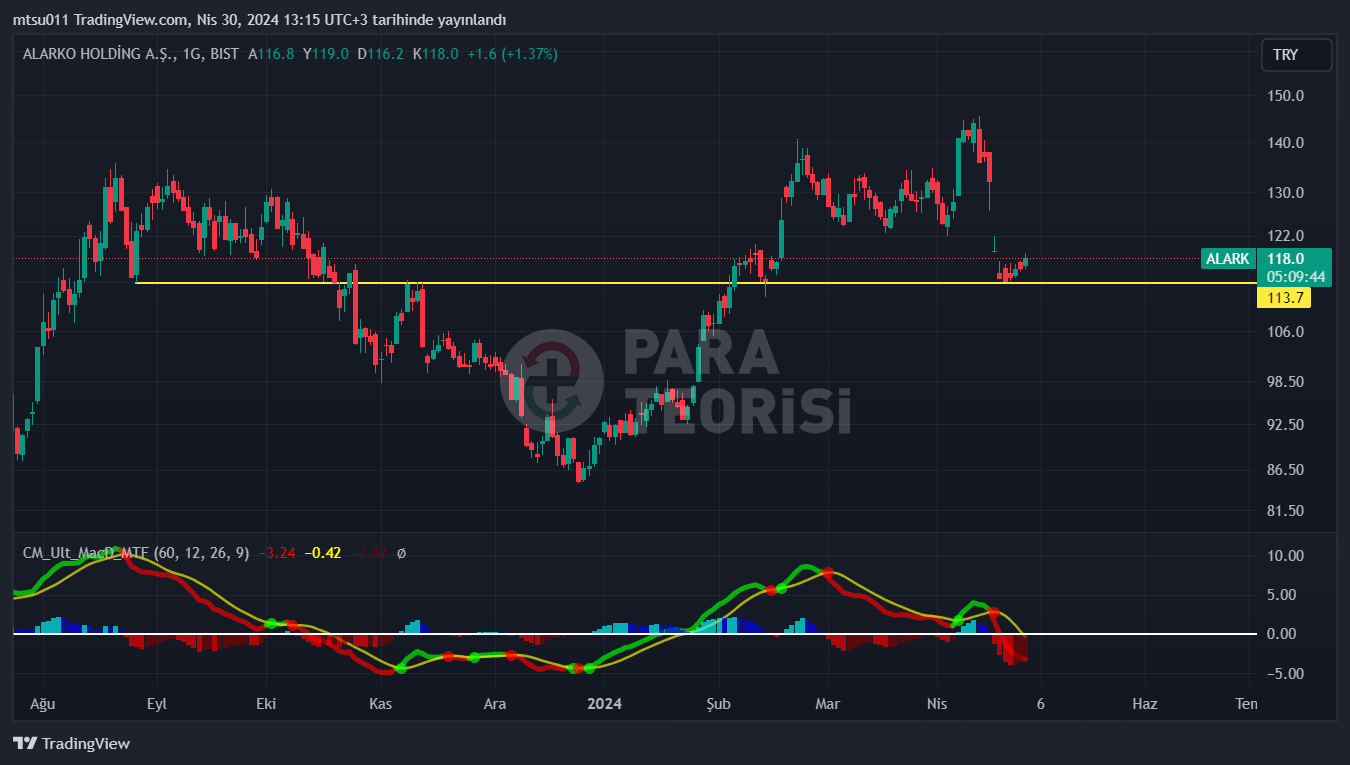Click the TradingView logo at bottom left
This screenshot has width=1350, height=765.
71,743
